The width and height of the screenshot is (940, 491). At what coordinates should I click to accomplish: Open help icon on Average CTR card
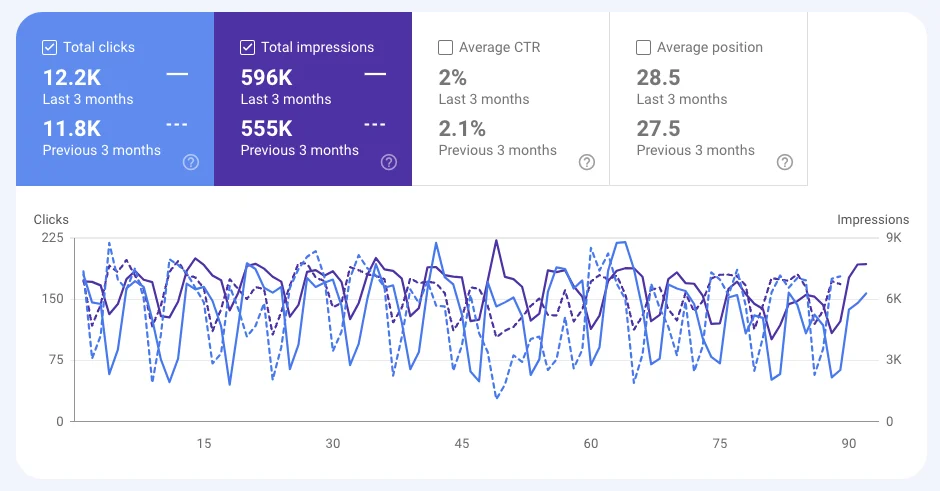coord(586,162)
